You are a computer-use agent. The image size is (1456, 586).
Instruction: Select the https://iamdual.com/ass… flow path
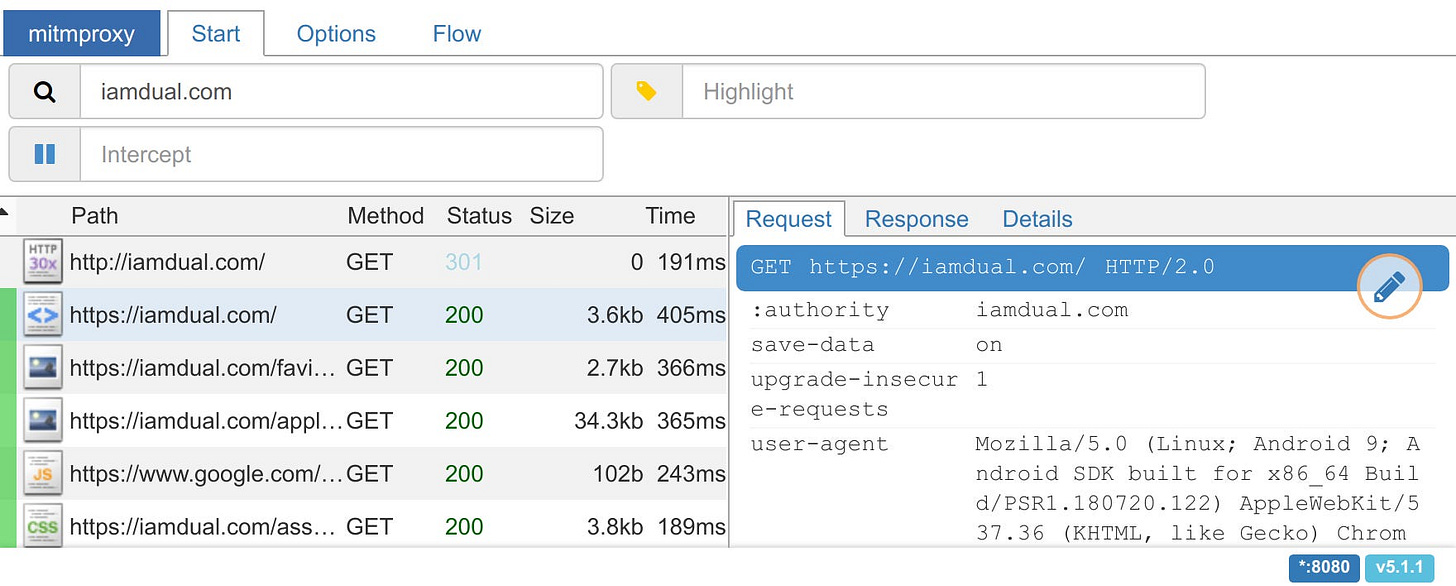[203, 527]
